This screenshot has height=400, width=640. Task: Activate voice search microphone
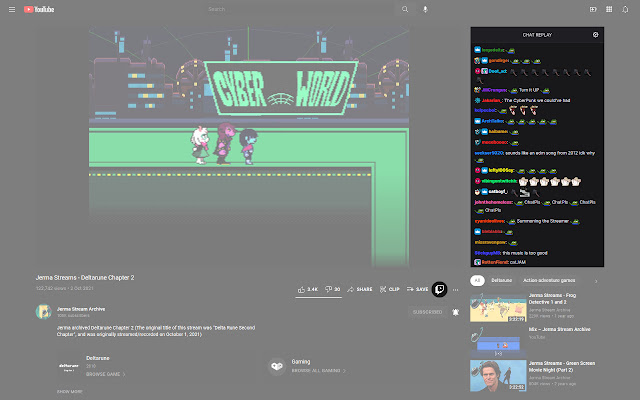pyautogui.click(x=425, y=9)
